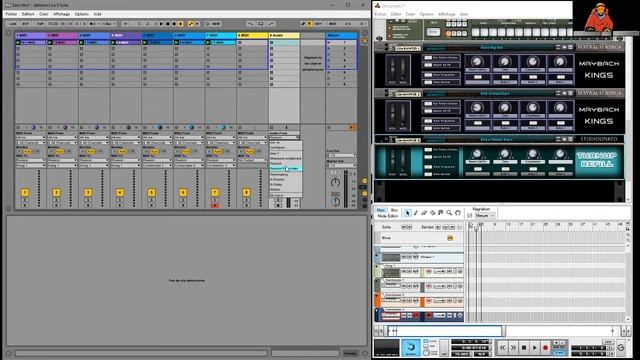Toggle track 4 activator button
The image size is (640, 360).
tap(120, 192)
